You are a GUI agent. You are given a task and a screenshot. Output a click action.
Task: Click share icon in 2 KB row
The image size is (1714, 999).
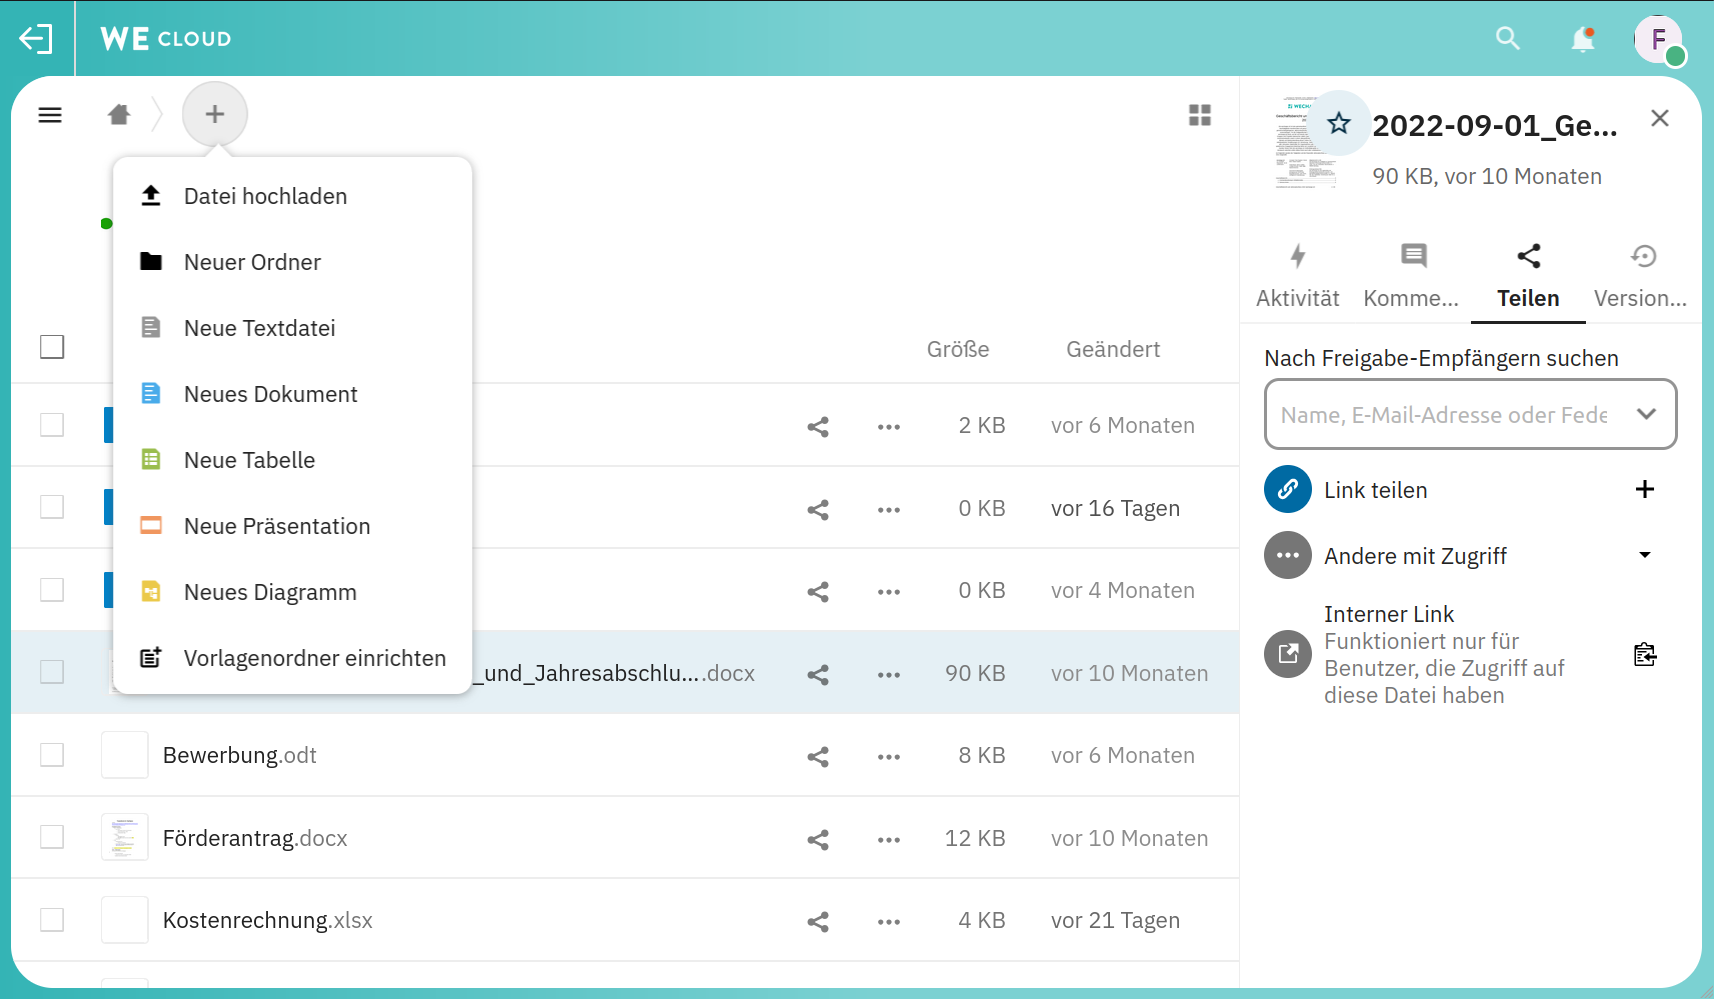(x=818, y=427)
